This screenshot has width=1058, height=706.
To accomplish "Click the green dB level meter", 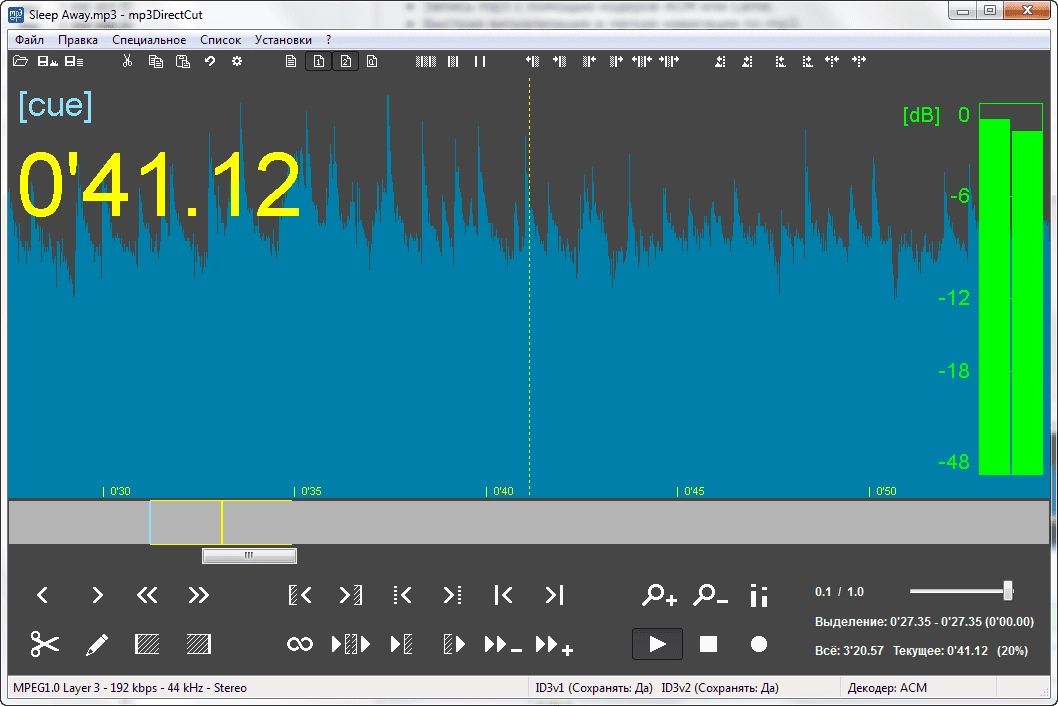I will pos(1011,289).
